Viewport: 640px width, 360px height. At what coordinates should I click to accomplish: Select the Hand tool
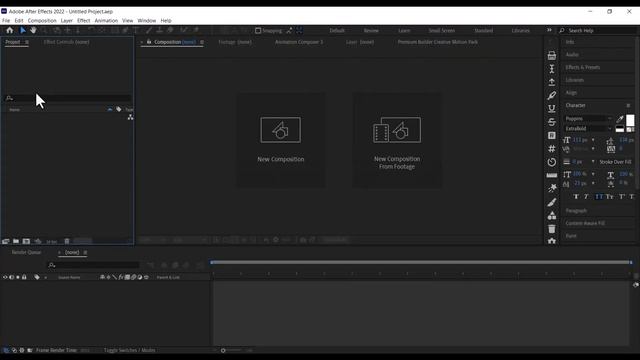[33, 30]
